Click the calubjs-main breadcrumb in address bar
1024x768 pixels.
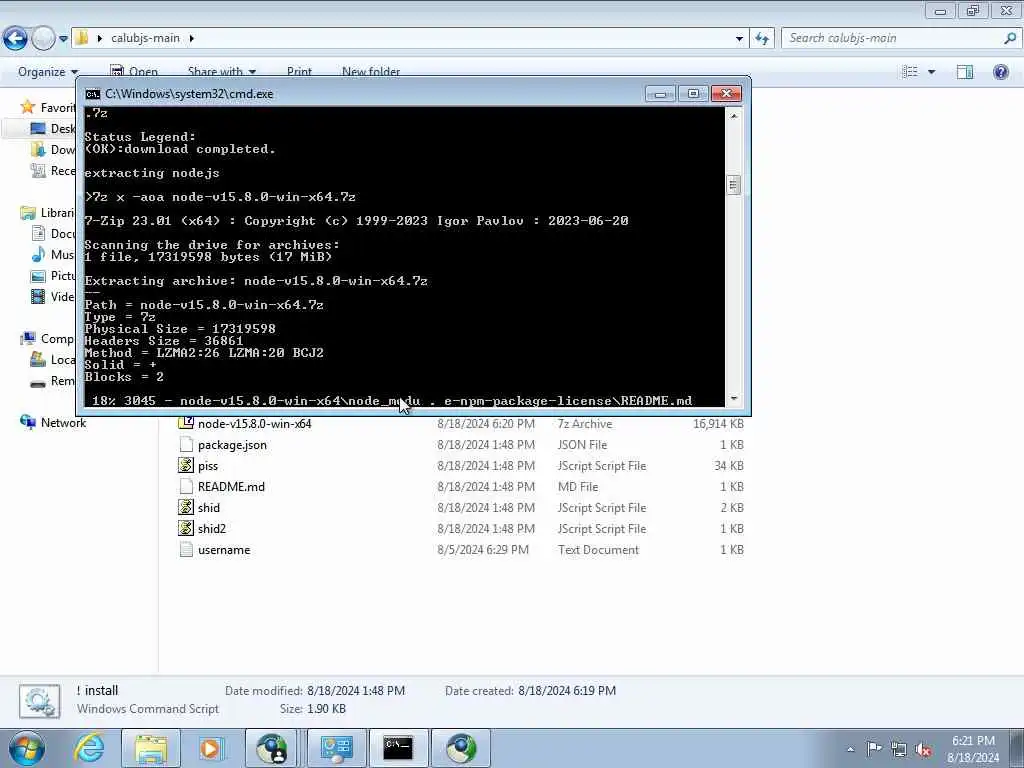coord(145,38)
